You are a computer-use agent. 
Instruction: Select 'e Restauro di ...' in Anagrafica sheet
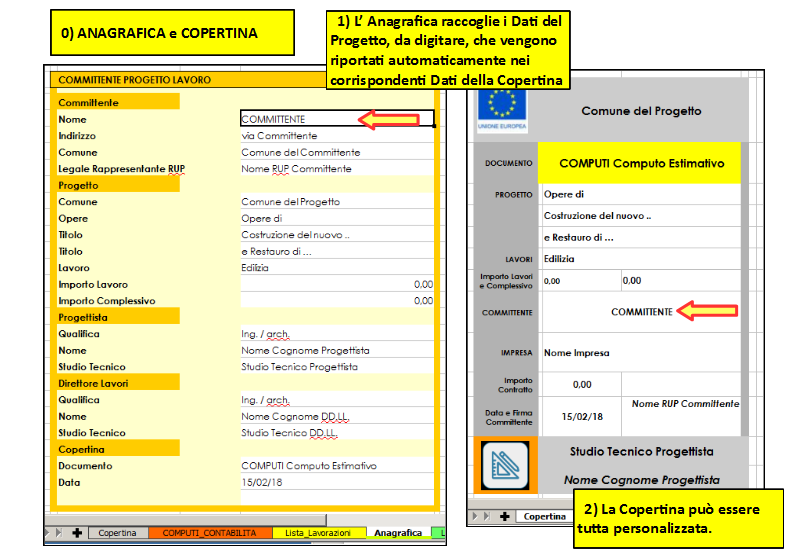(x=337, y=251)
